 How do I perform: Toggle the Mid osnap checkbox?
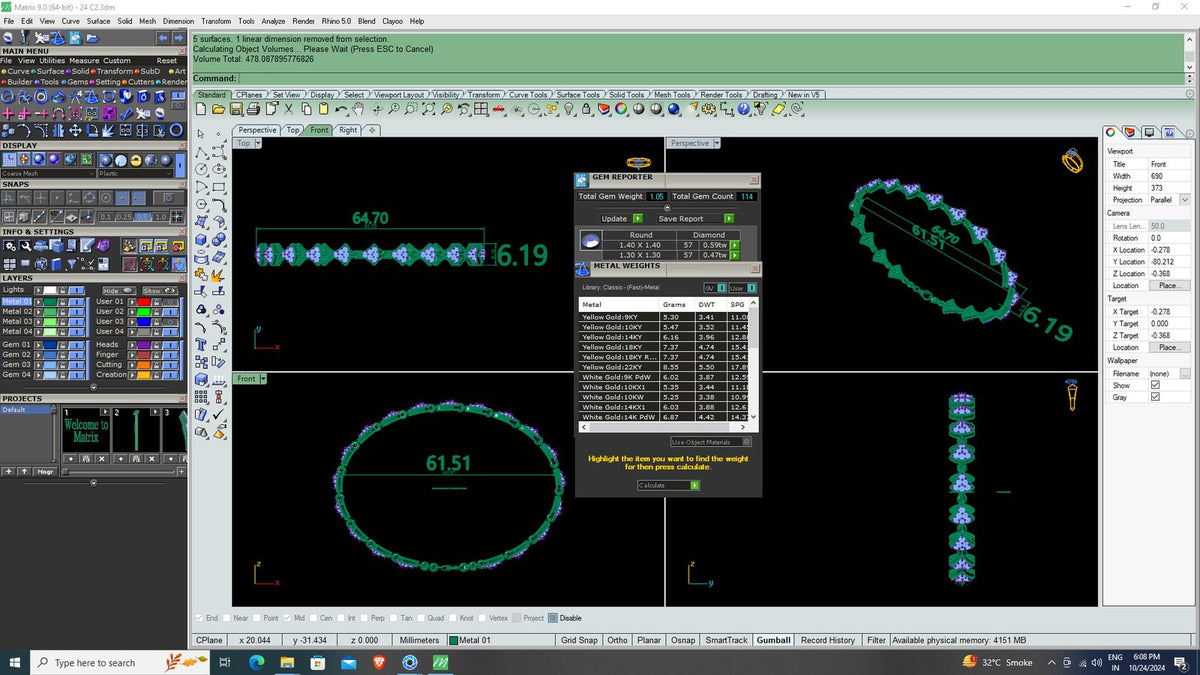(288, 618)
